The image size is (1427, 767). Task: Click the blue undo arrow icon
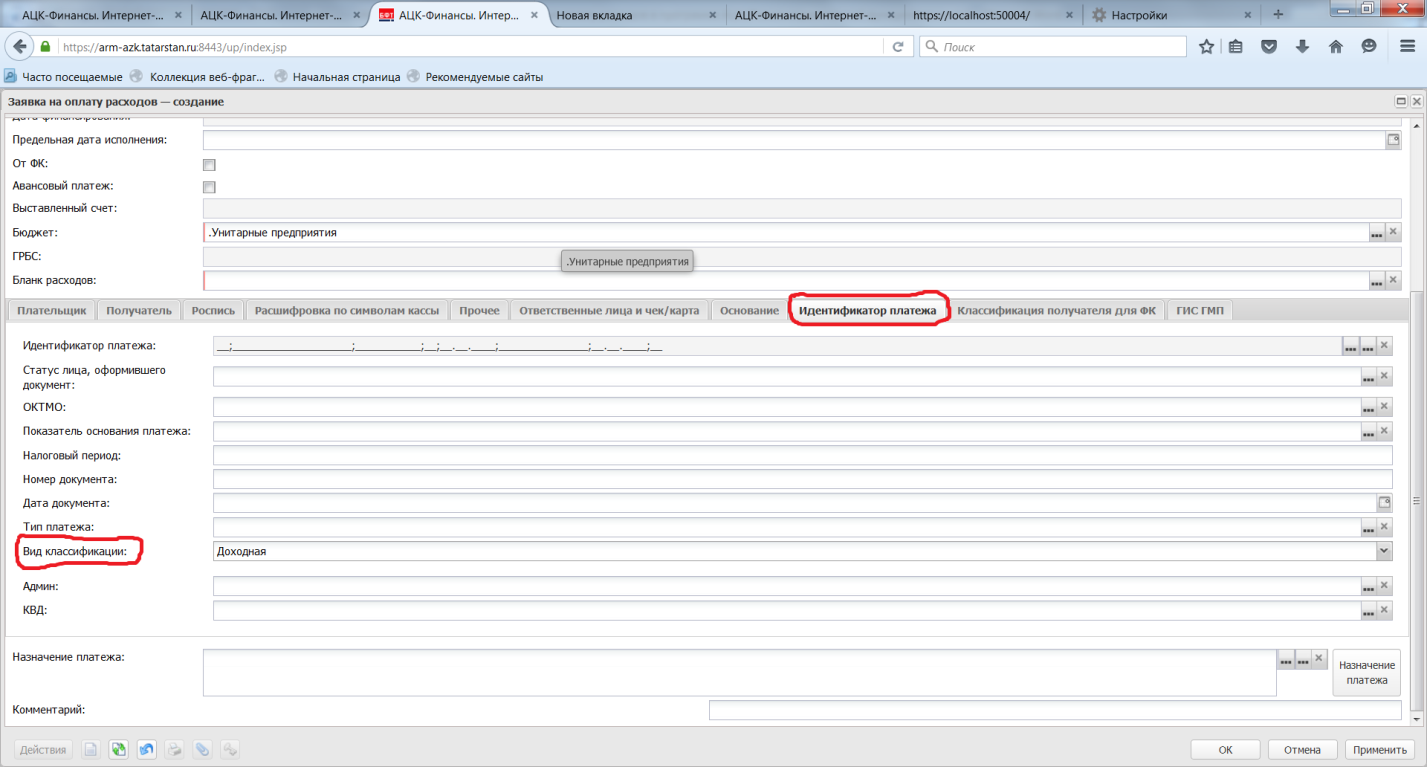[147, 750]
